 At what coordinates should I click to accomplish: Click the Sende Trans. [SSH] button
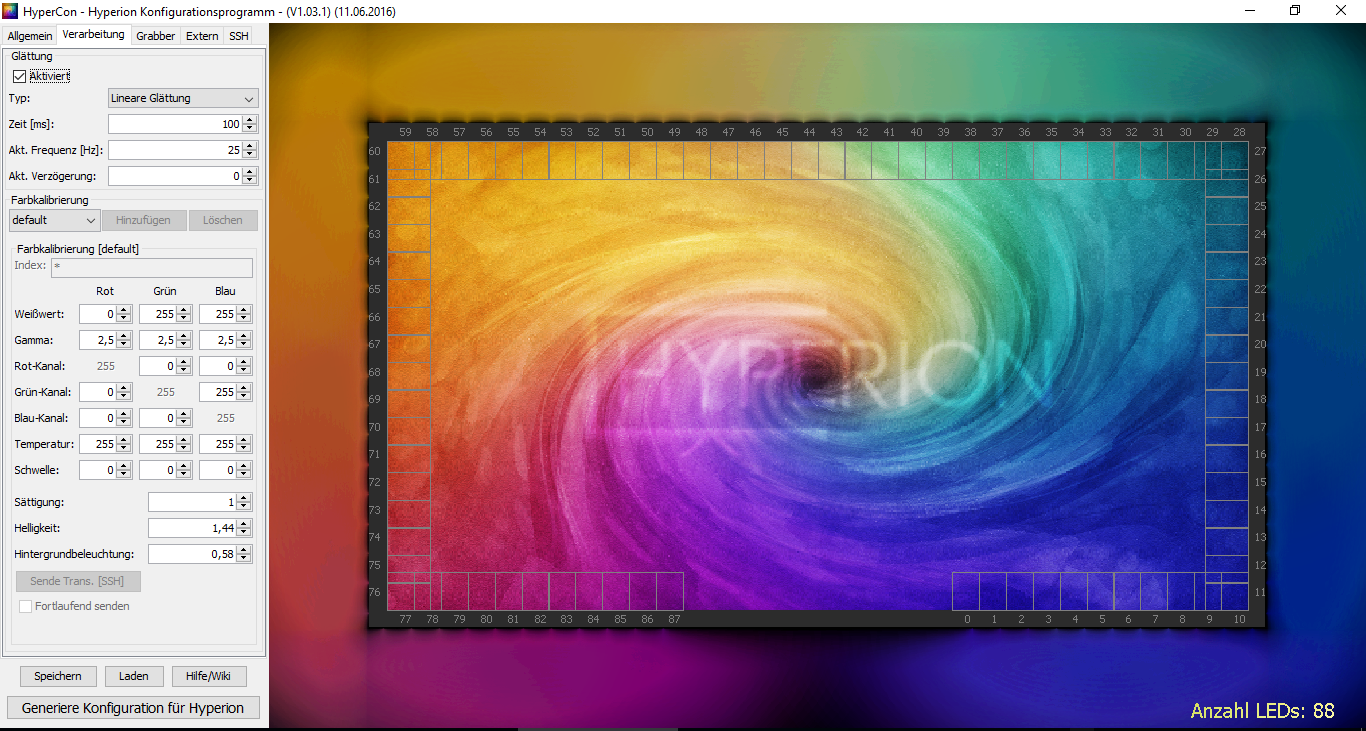click(x=78, y=581)
